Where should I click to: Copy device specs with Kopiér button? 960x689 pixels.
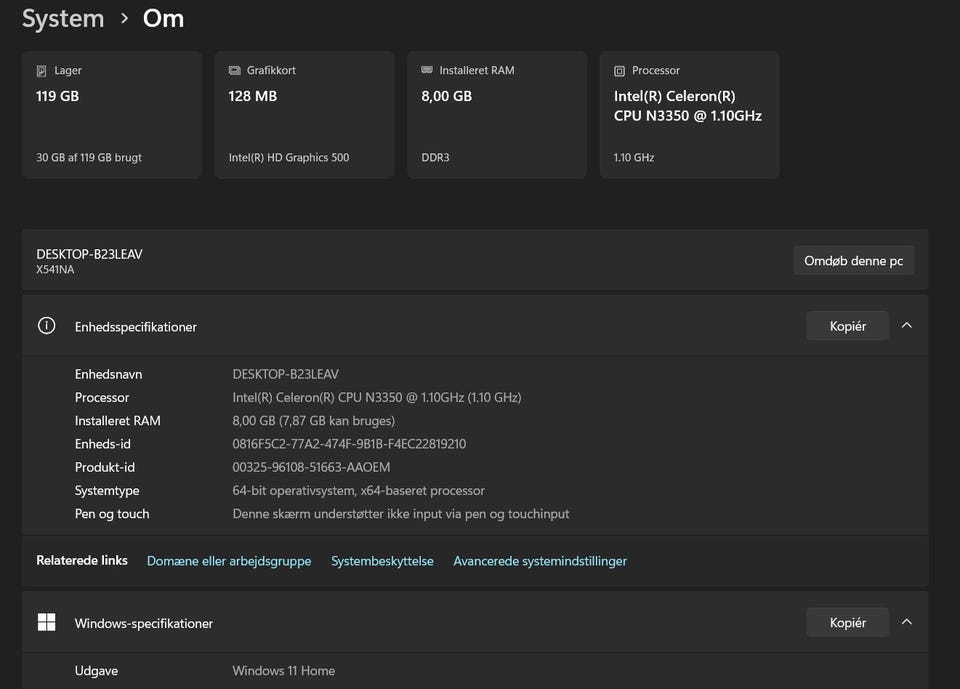(x=847, y=326)
